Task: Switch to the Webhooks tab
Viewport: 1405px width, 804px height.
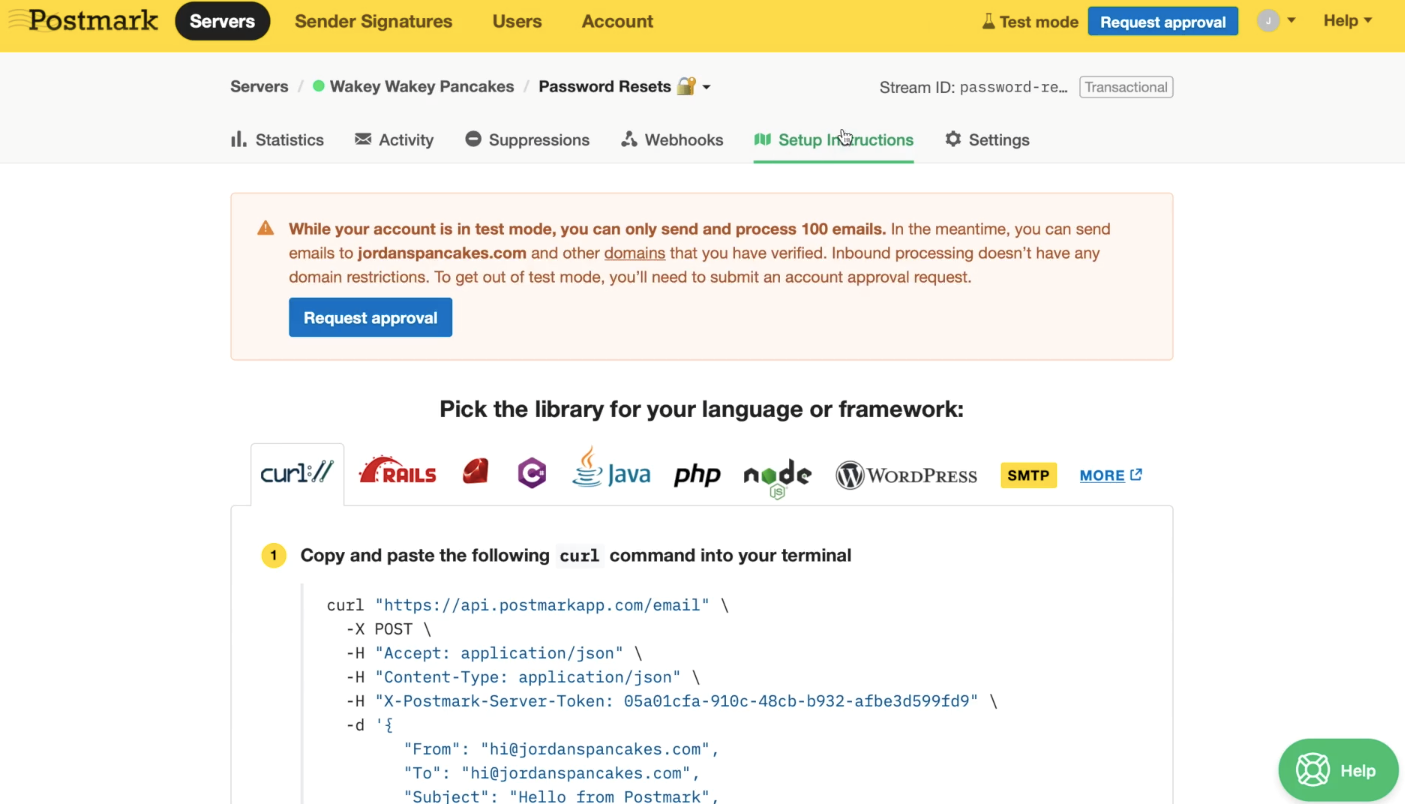Action: [672, 140]
